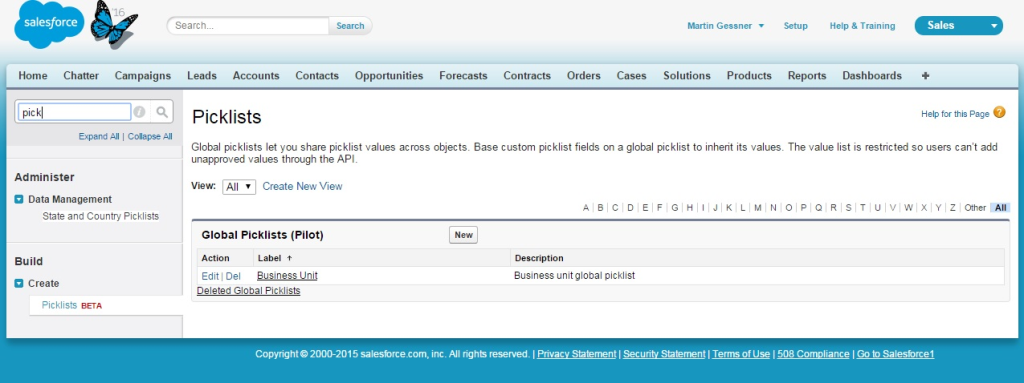Click the global Search button
Screen dimensions: 1024x383
[x=350, y=26]
